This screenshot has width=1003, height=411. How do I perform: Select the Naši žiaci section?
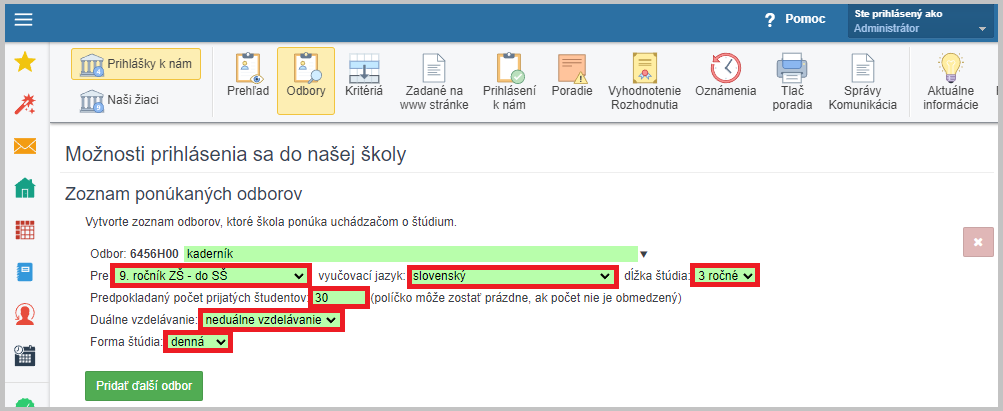click(x=119, y=100)
